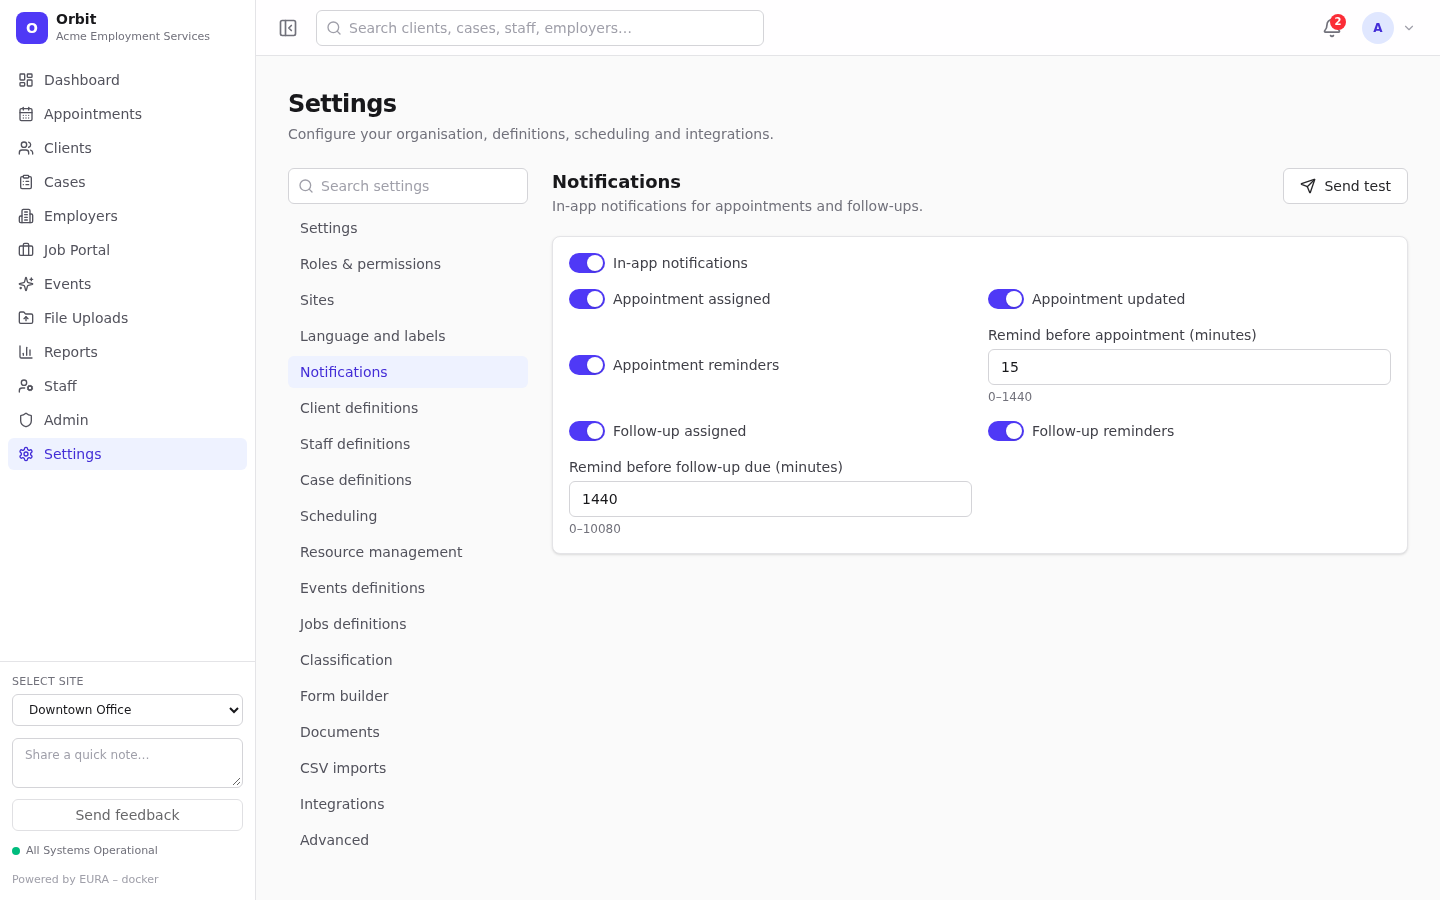The image size is (1440, 900).
Task: Click the Admin shield icon
Action: click(x=26, y=420)
